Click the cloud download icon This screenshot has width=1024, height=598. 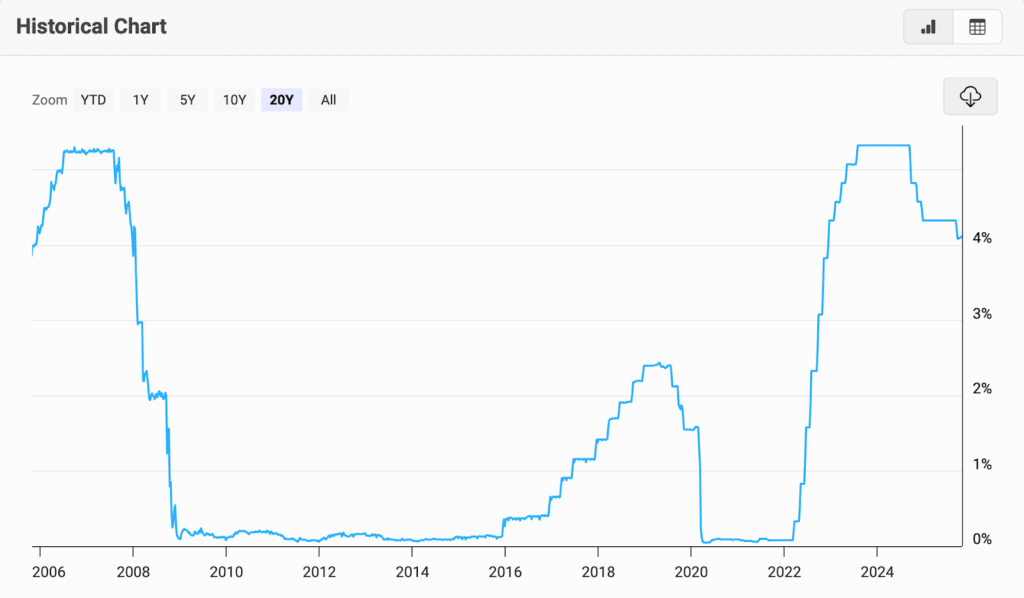(970, 96)
